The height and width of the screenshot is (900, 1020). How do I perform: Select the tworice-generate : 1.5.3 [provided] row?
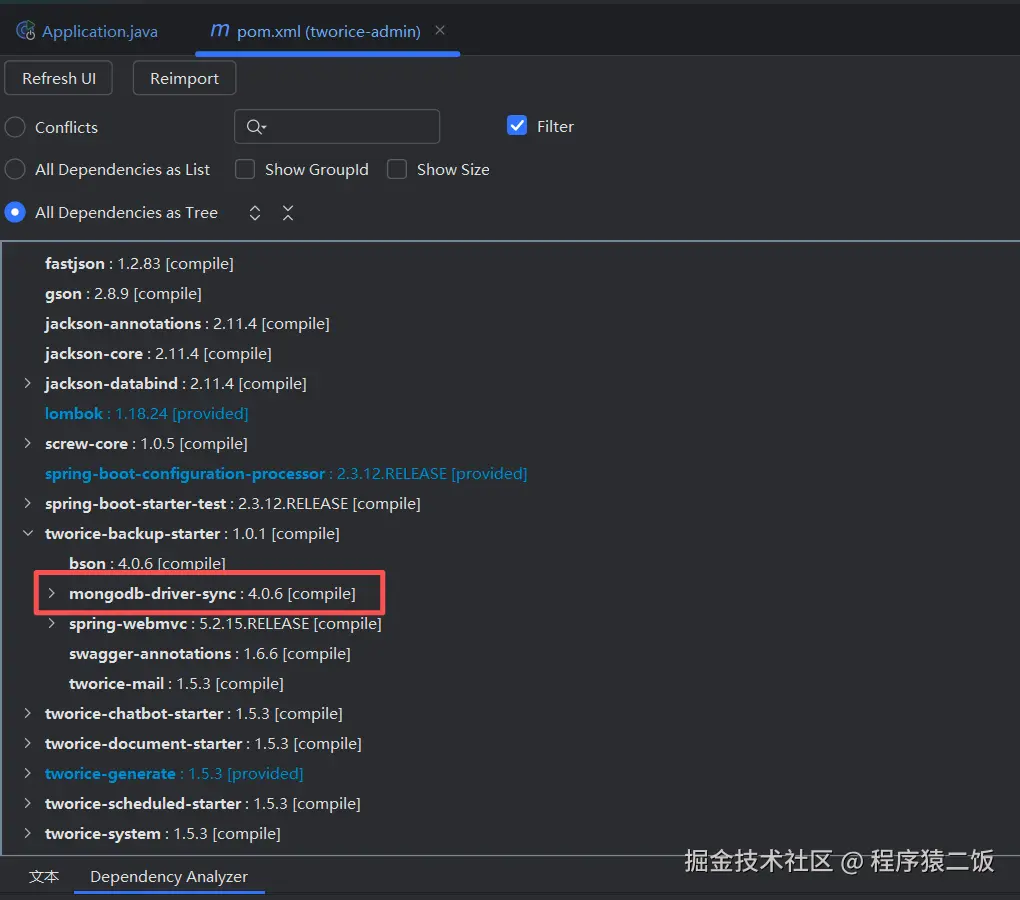[174, 773]
